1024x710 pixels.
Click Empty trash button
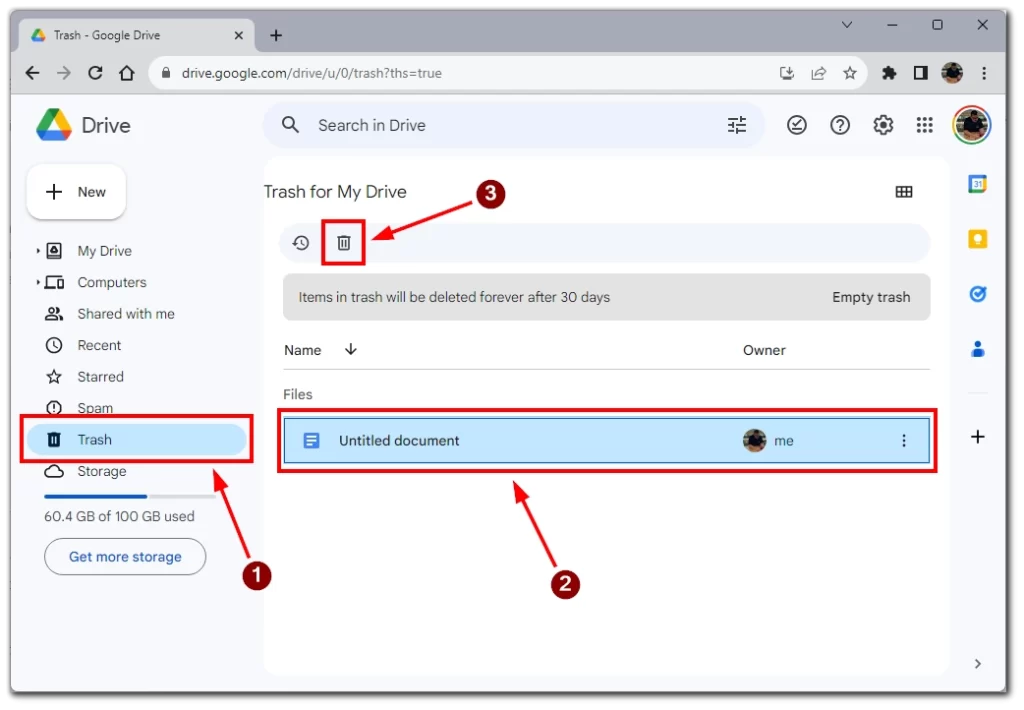coord(871,297)
